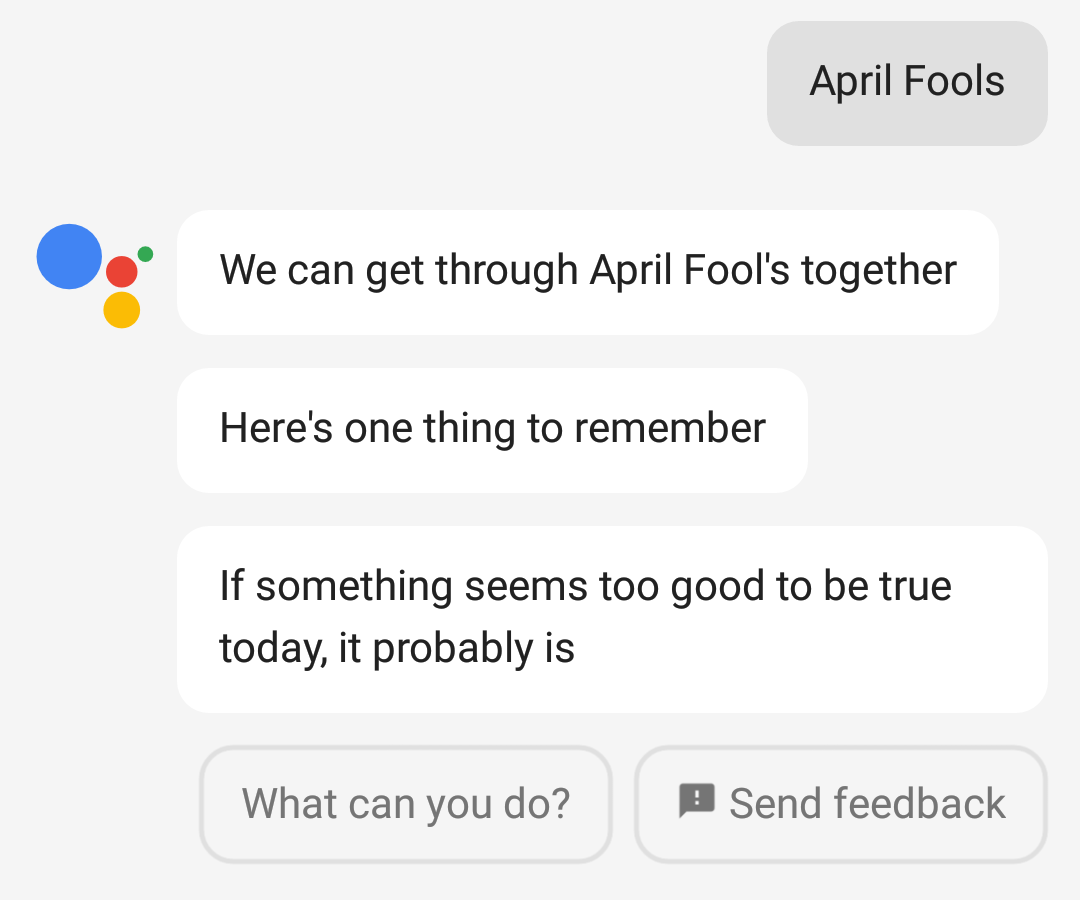Select the "April Fools" user message bubble

906,83
